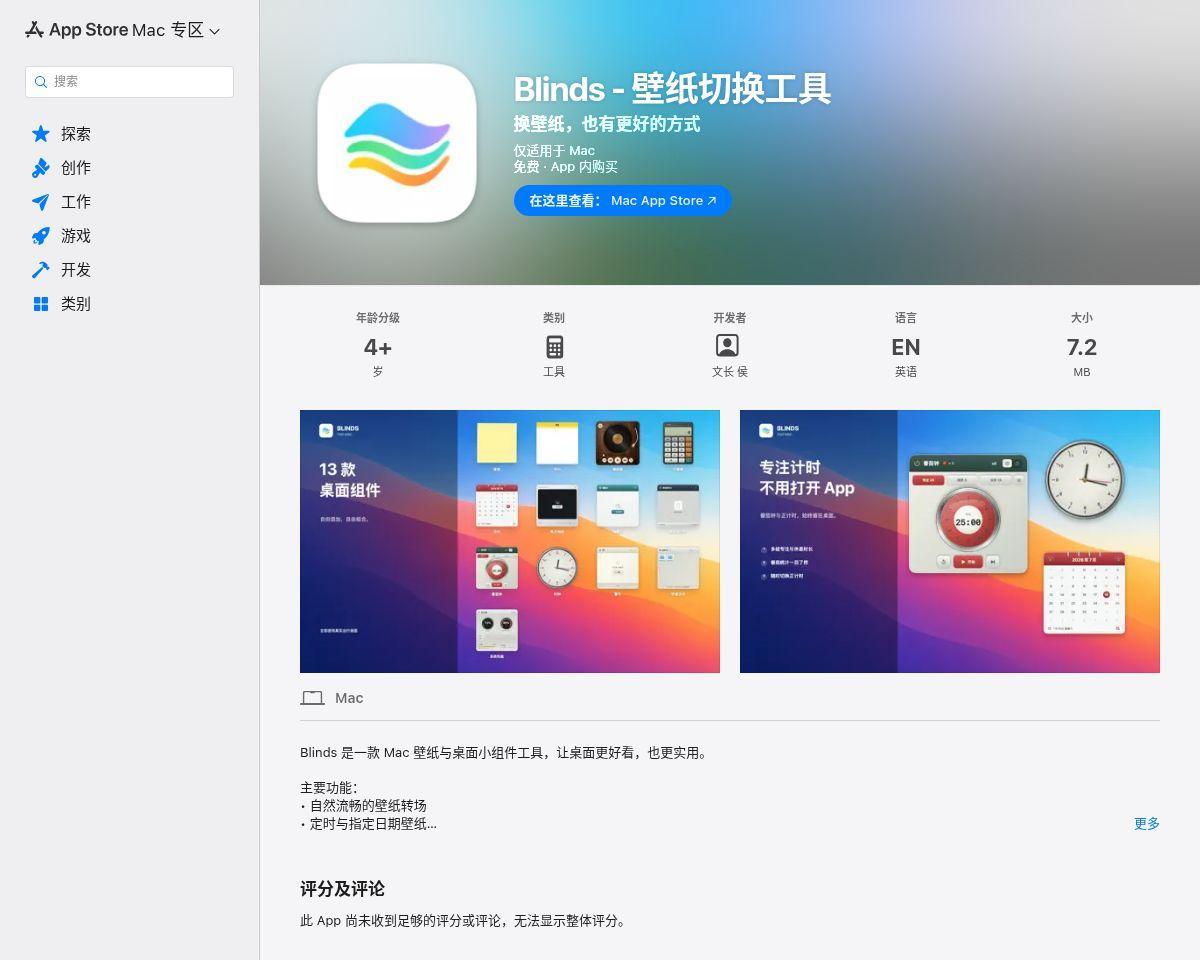
Task: Open the 专注计时 screenshot thumbnail
Action: pyautogui.click(x=950, y=541)
